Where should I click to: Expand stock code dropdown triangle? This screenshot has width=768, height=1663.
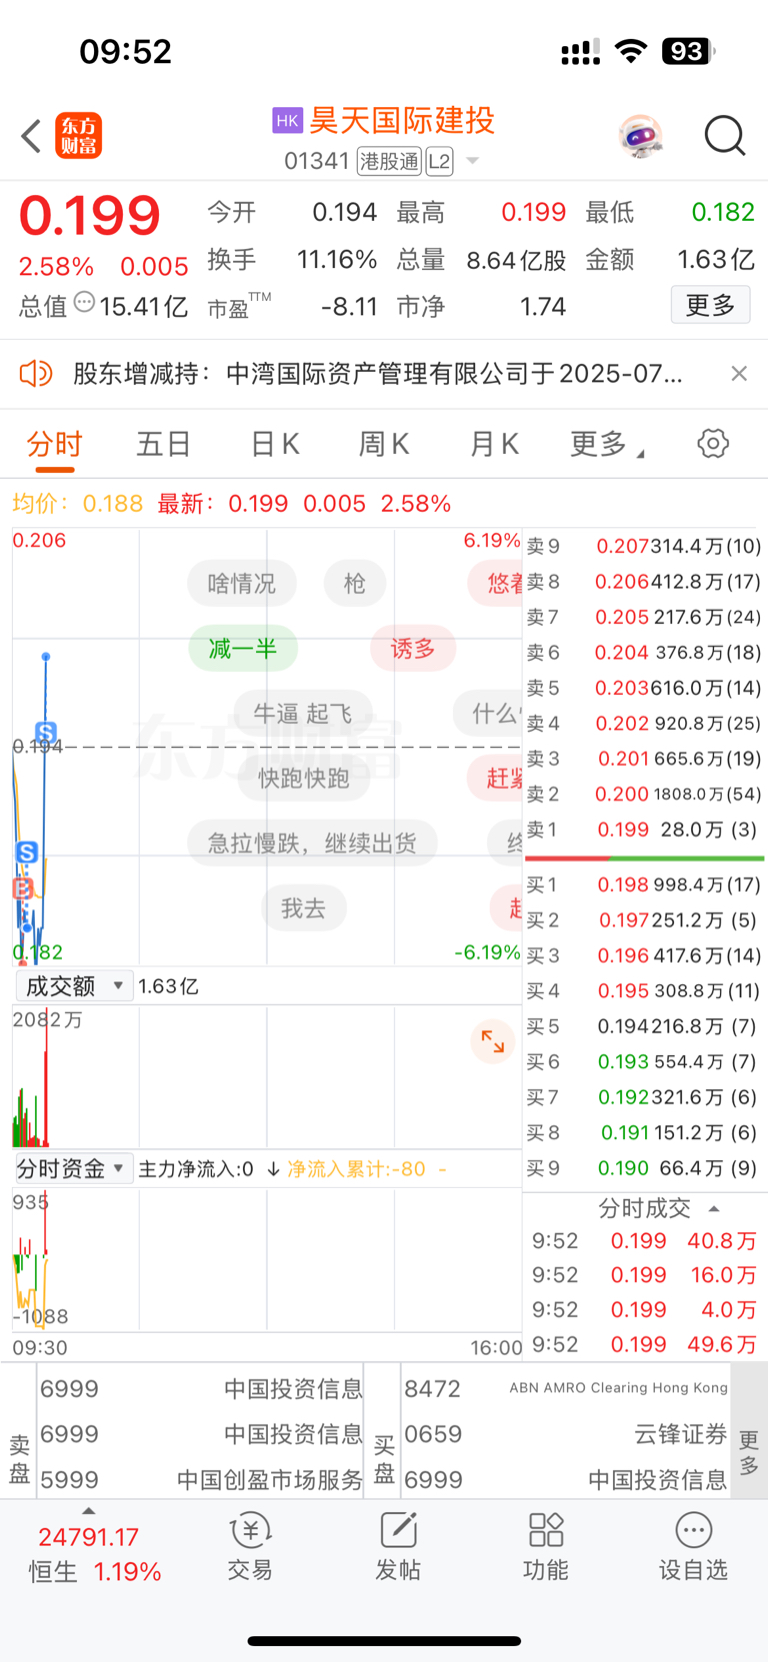coord(473,161)
